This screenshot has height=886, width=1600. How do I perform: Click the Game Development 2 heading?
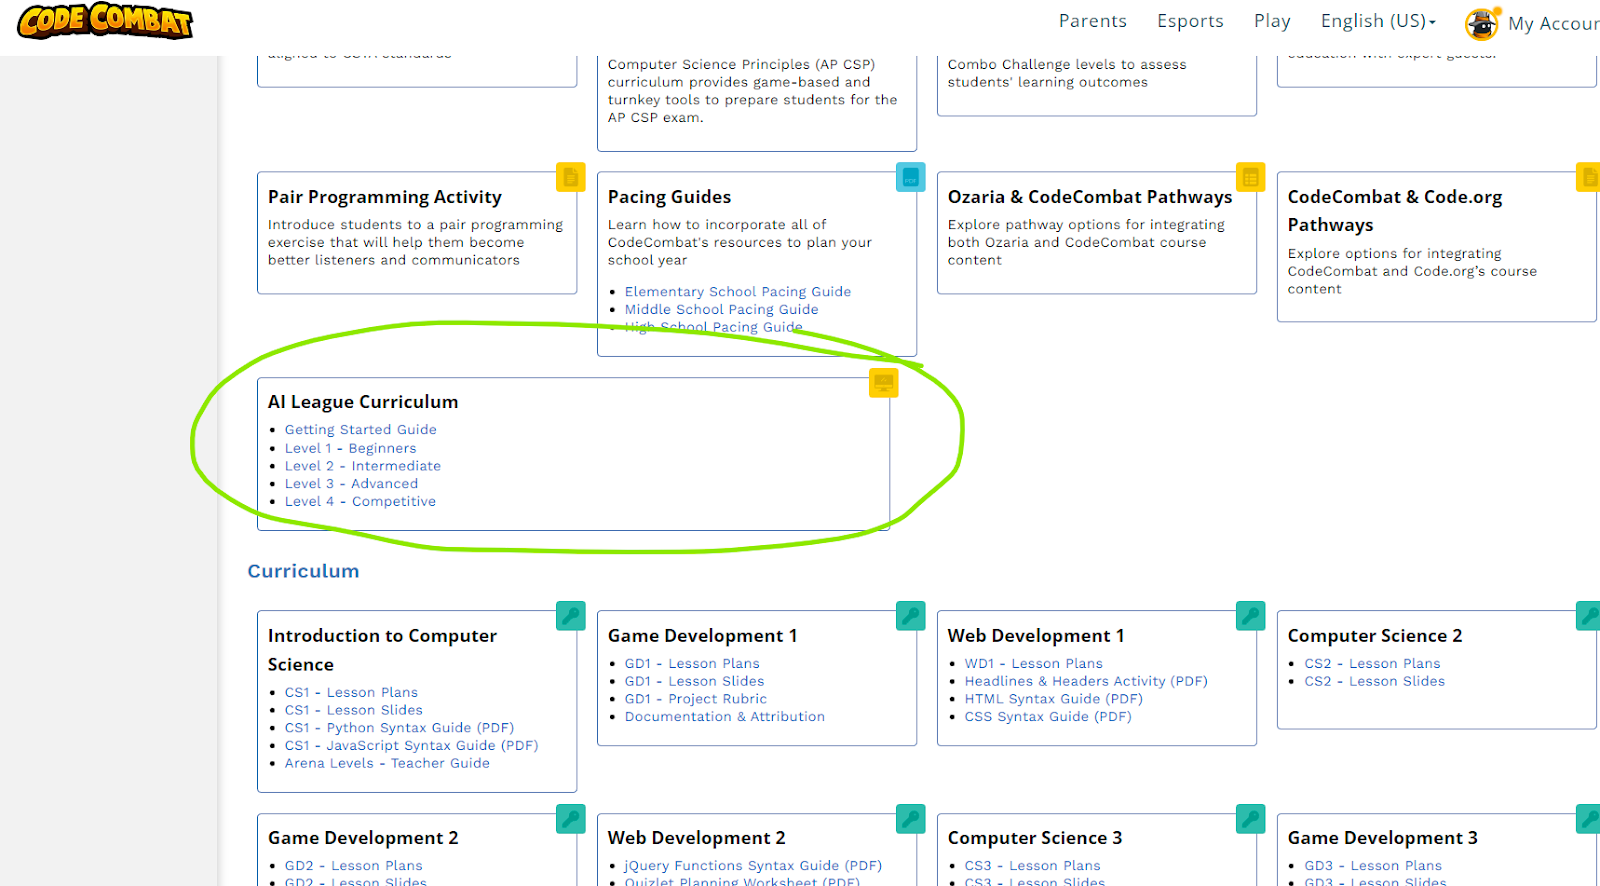tap(363, 839)
